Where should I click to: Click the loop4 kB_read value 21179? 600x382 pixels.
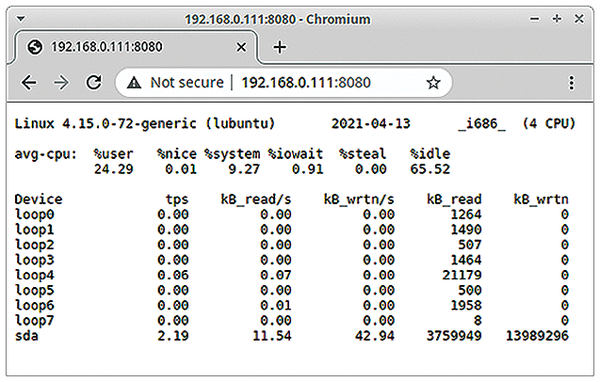462,275
